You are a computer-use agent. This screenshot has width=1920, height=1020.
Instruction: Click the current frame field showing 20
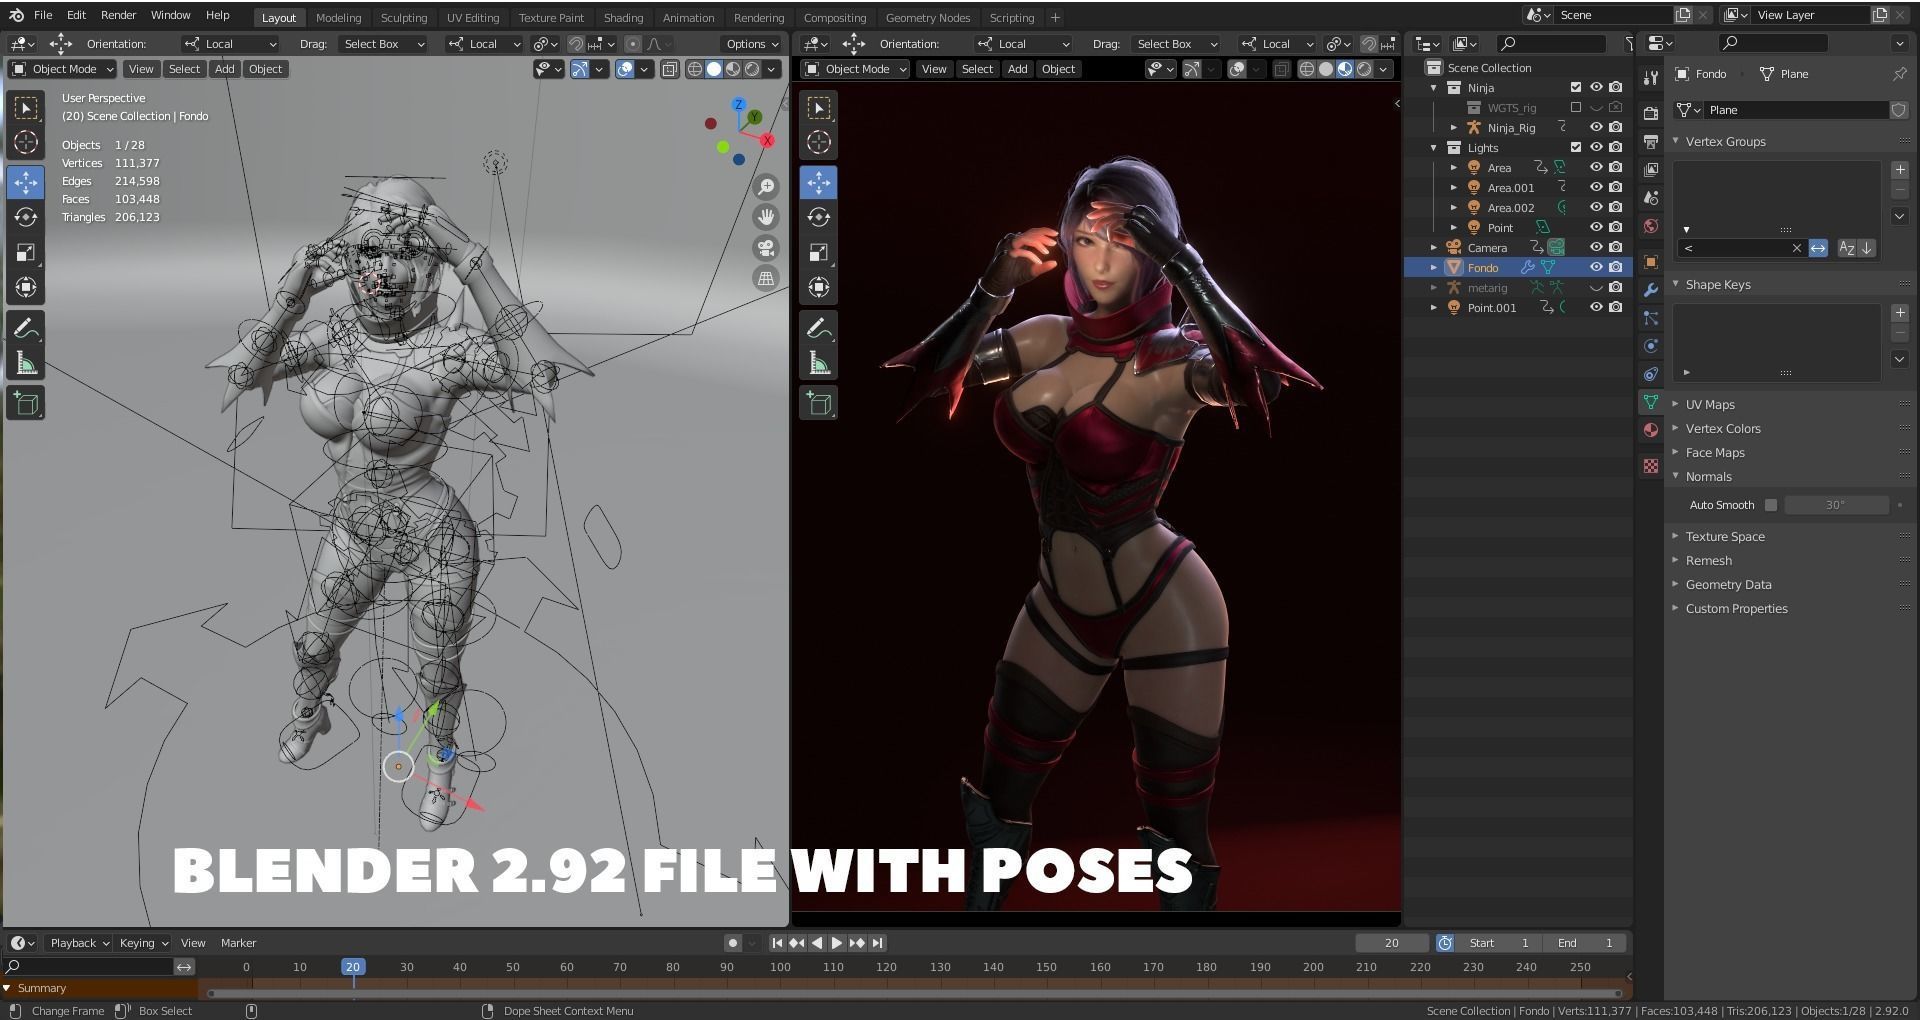click(x=1392, y=943)
